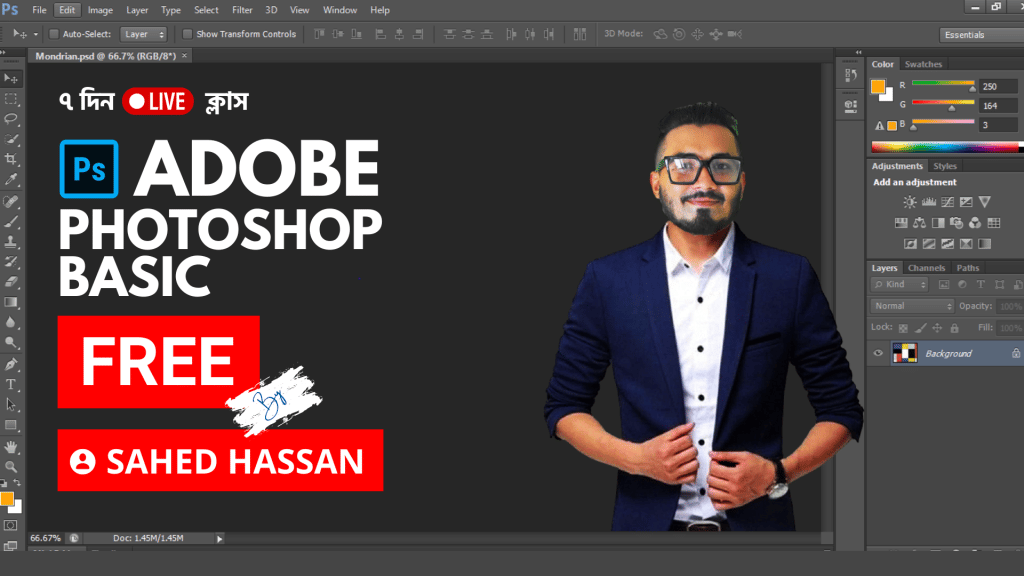
Task: Select the Path Selection tool
Action: tap(11, 405)
